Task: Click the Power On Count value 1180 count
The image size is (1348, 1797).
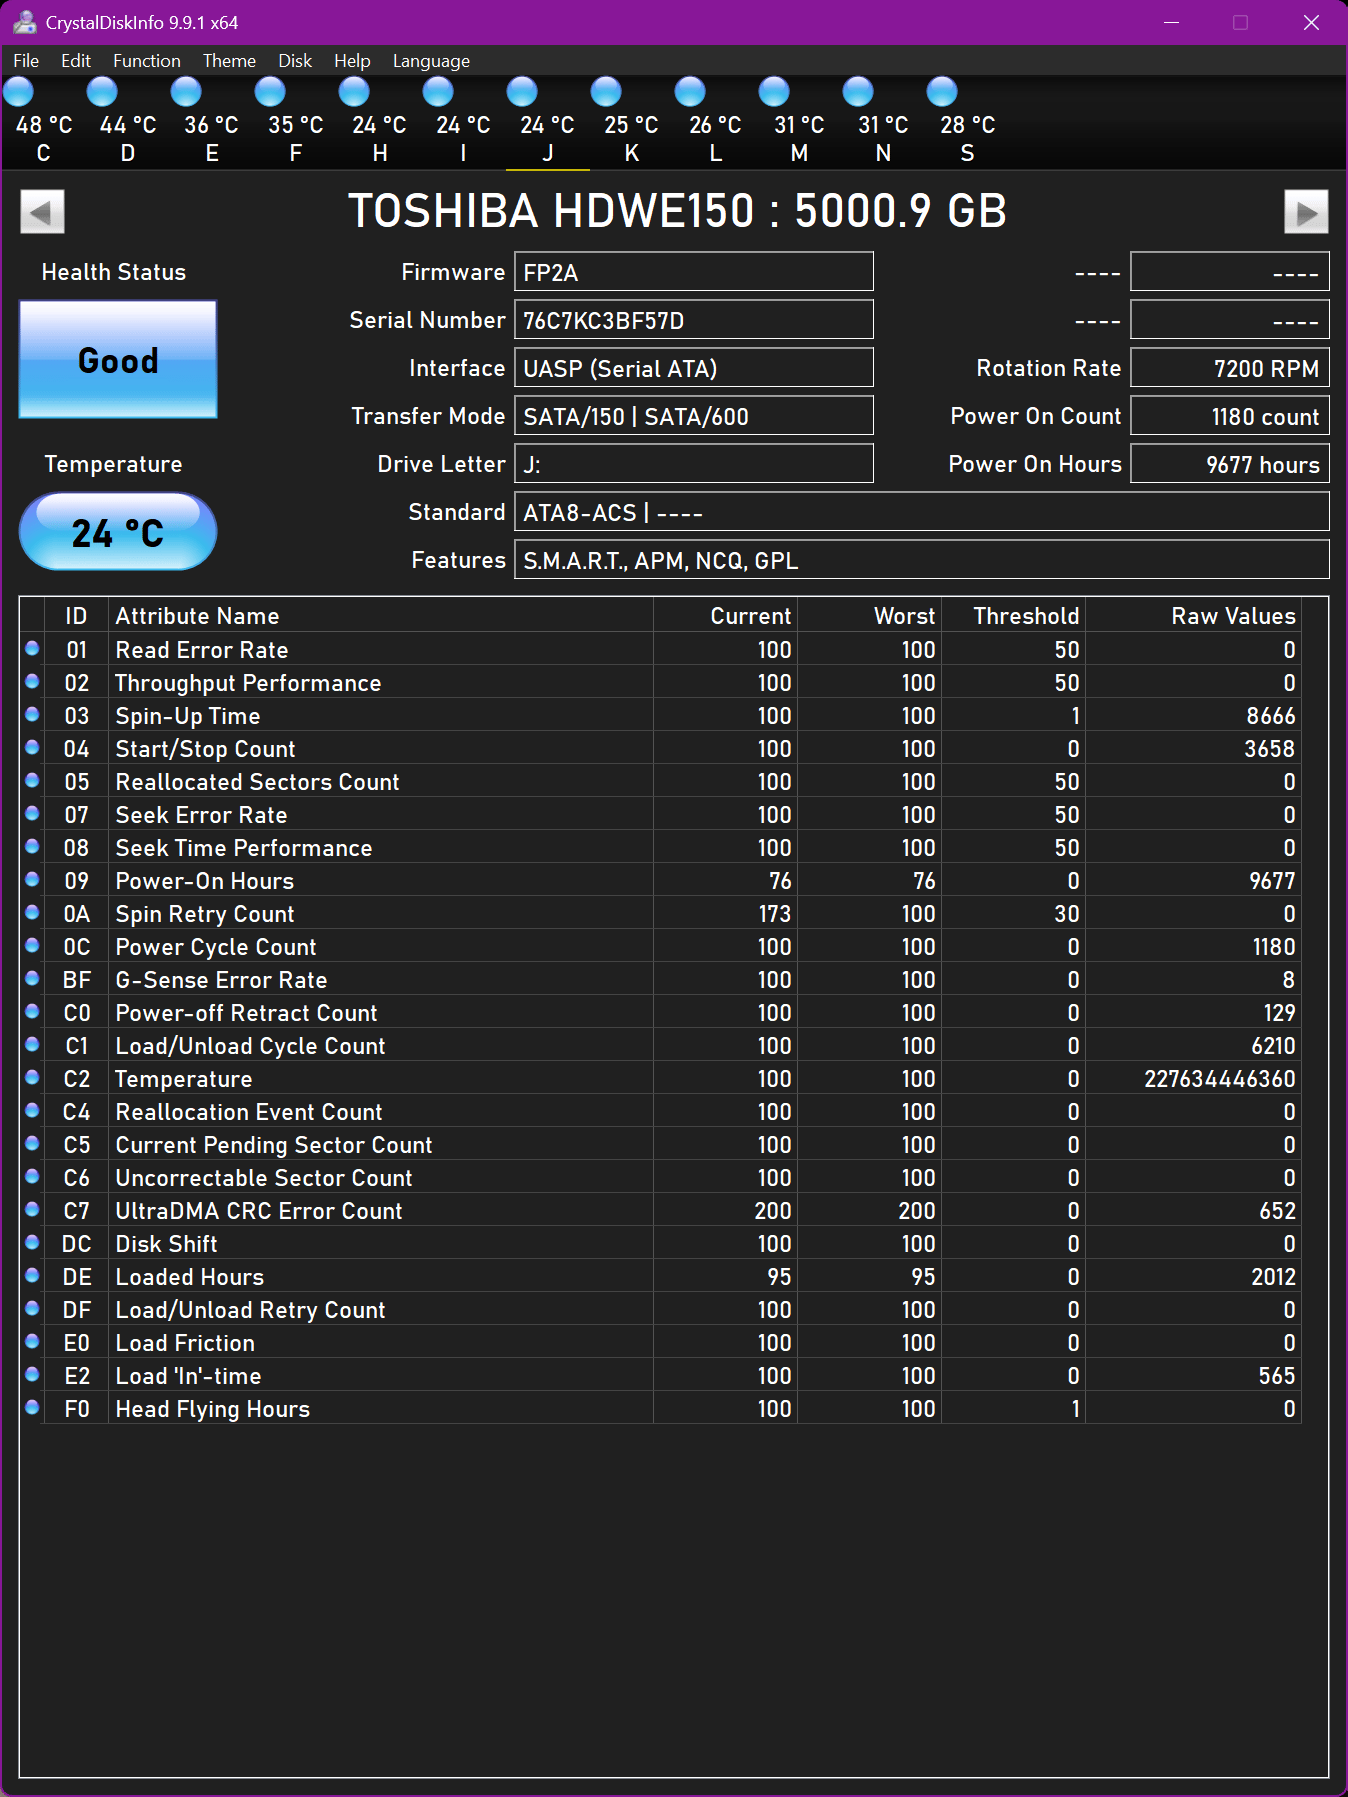Action: pos(1230,416)
